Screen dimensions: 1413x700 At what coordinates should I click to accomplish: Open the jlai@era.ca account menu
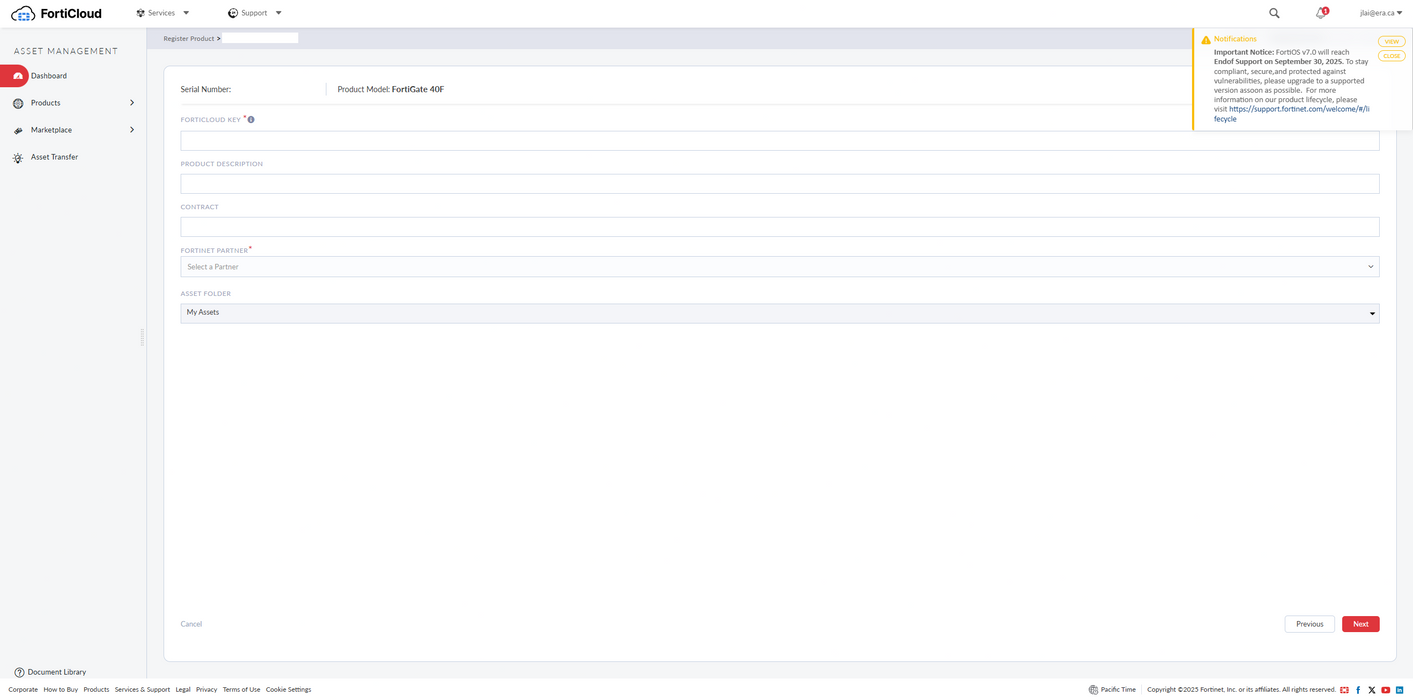tap(1381, 13)
